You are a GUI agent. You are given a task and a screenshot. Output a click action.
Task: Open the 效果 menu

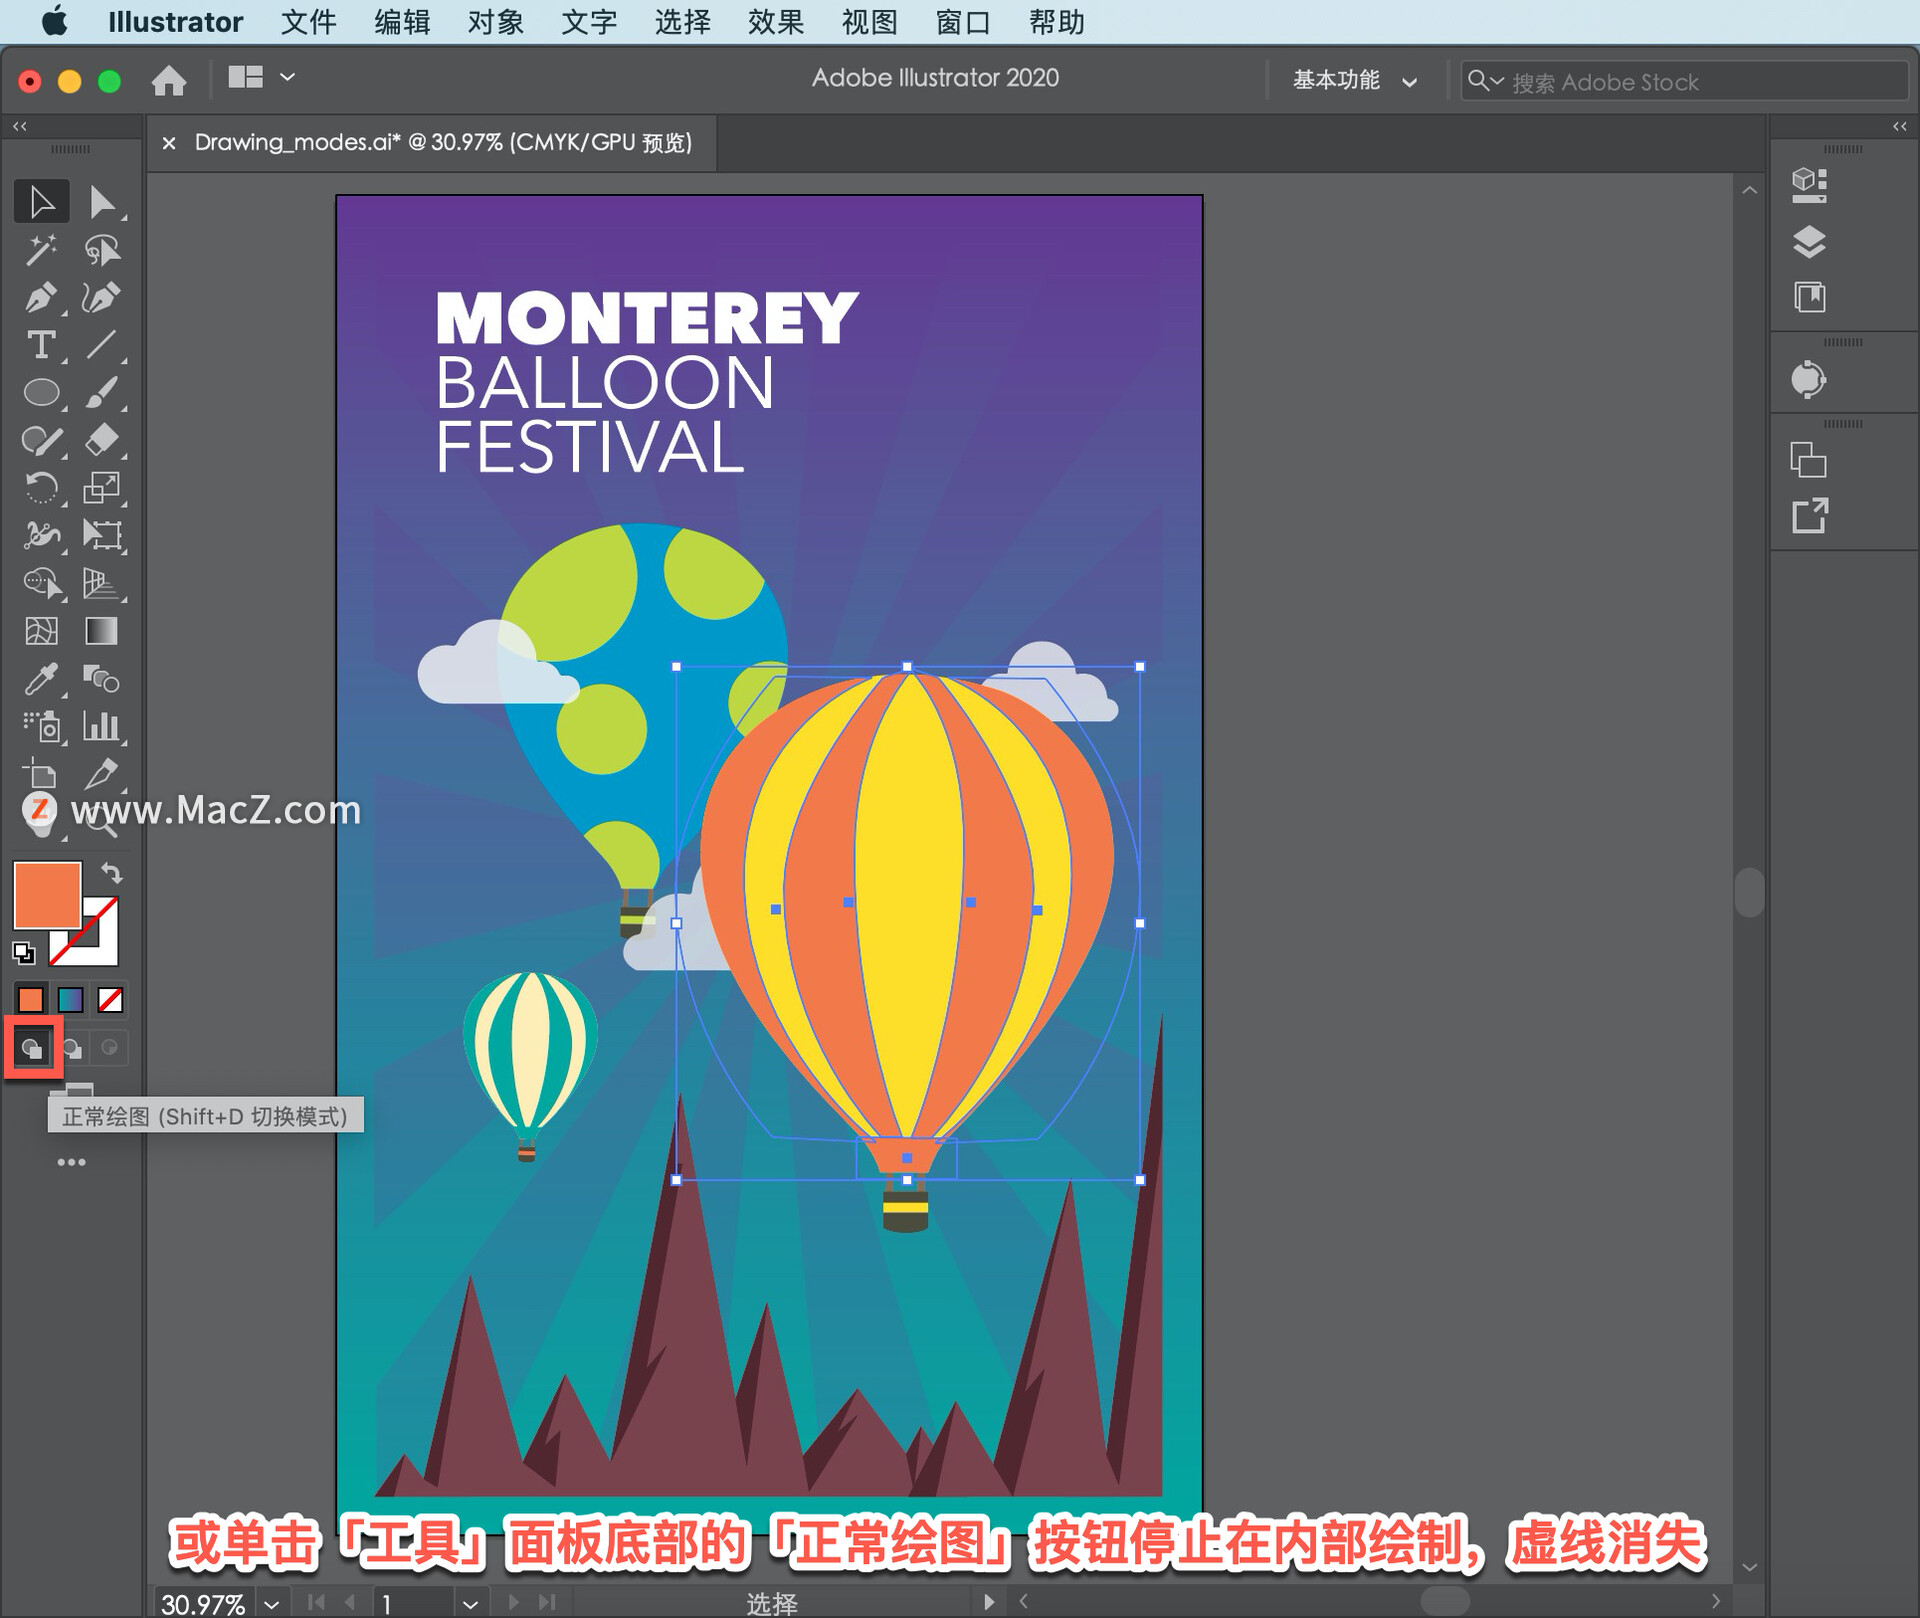coord(775,22)
